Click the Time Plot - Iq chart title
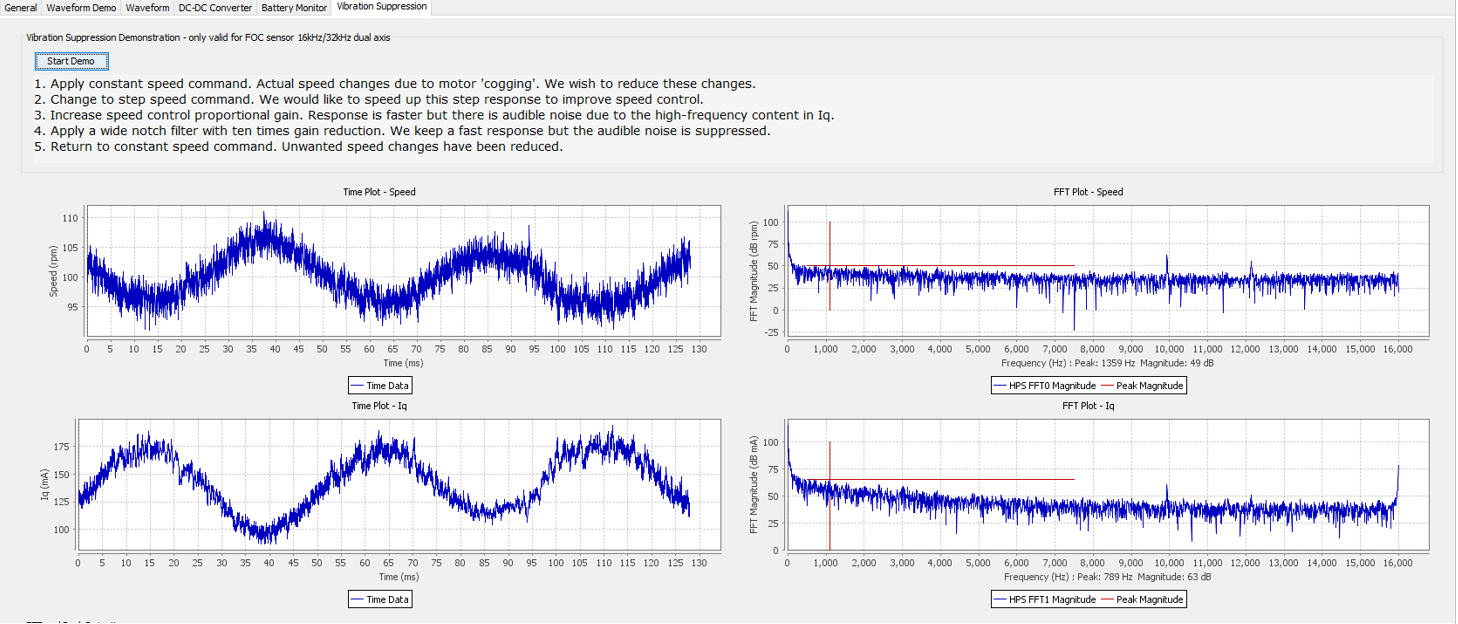This screenshot has width=1458, height=624. click(379, 406)
